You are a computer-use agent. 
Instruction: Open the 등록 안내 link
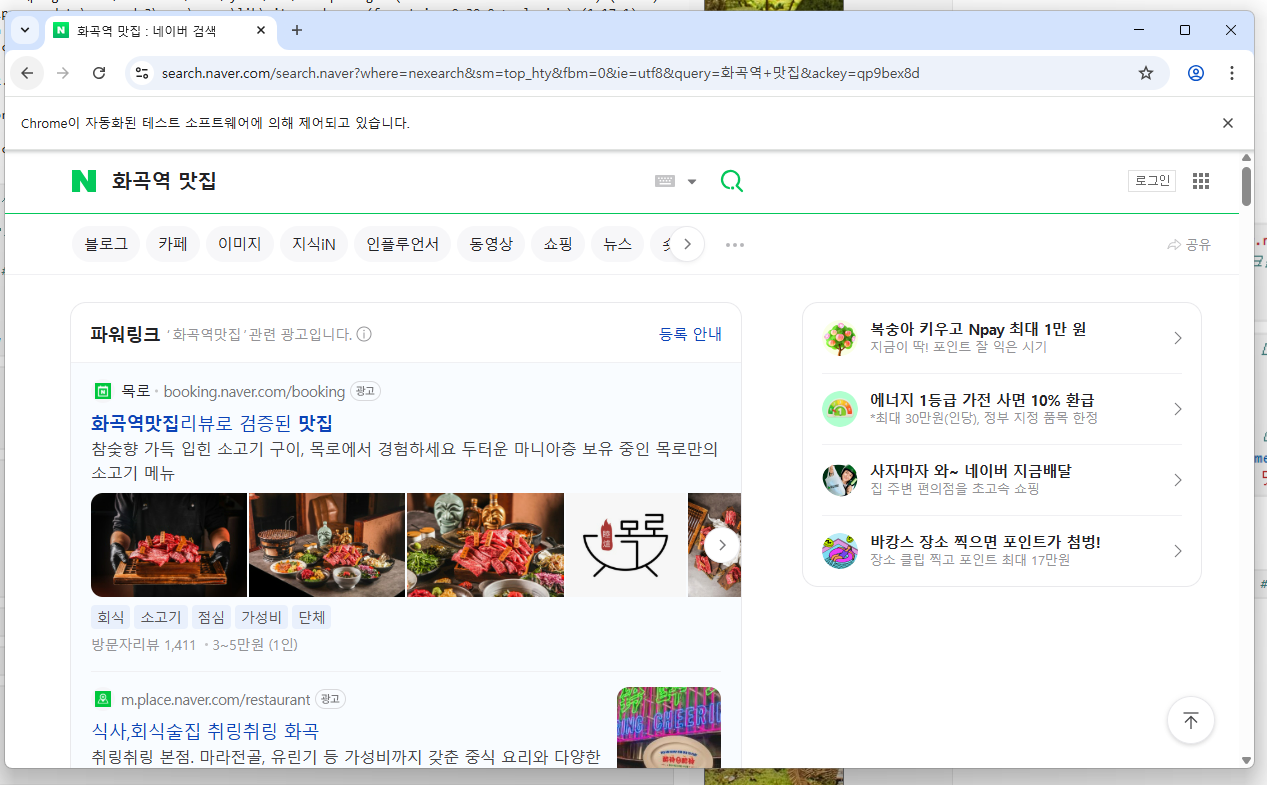690,334
